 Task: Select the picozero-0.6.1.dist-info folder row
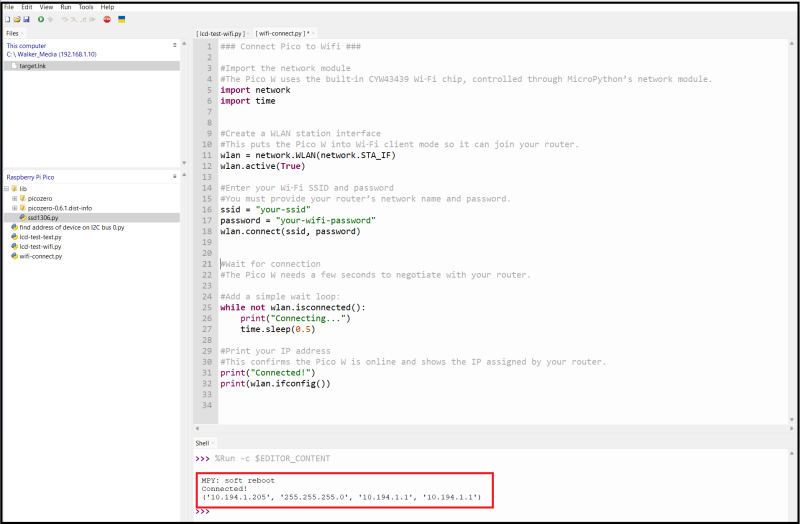[x=92, y=208]
